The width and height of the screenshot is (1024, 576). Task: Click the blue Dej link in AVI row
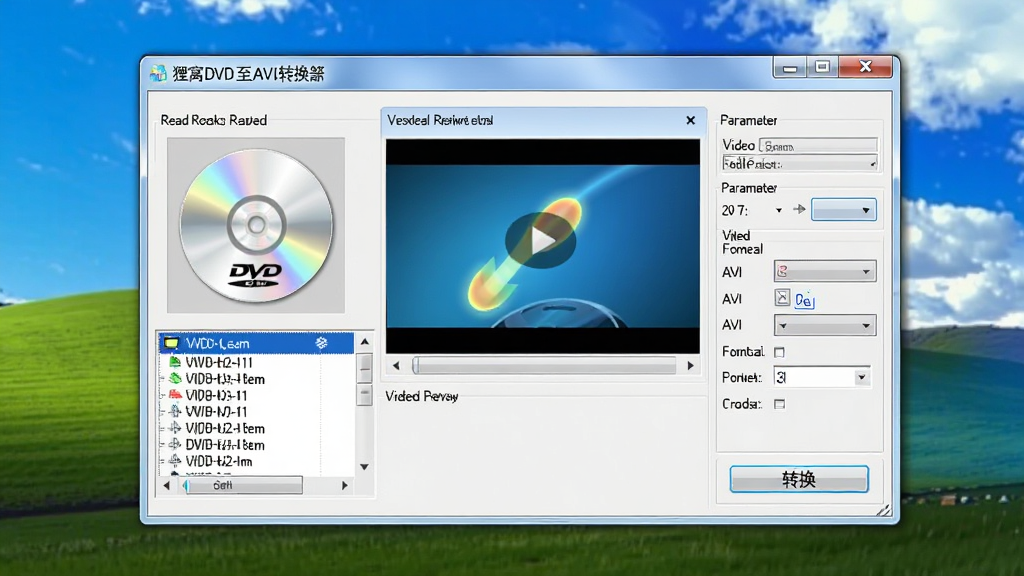pyautogui.click(x=804, y=300)
